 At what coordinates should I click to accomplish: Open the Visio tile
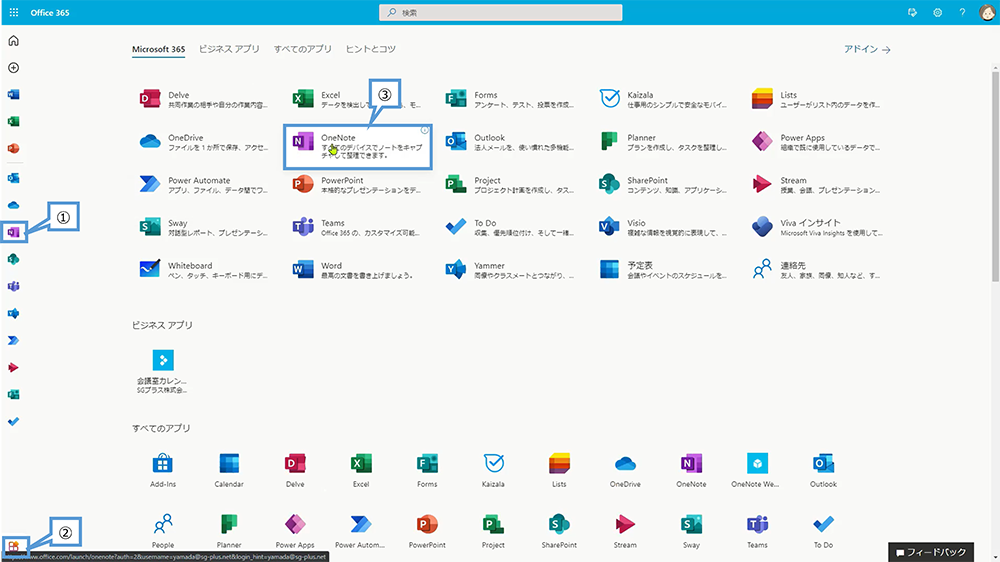coord(663,227)
